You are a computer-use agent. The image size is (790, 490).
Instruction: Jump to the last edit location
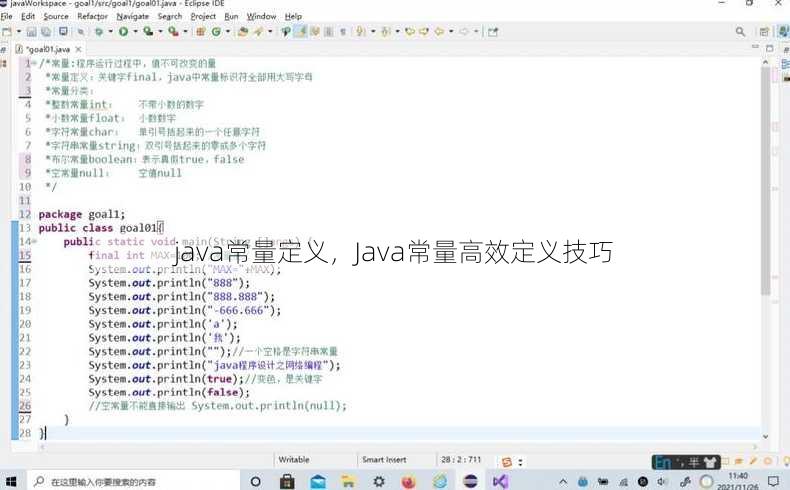click(x=410, y=32)
